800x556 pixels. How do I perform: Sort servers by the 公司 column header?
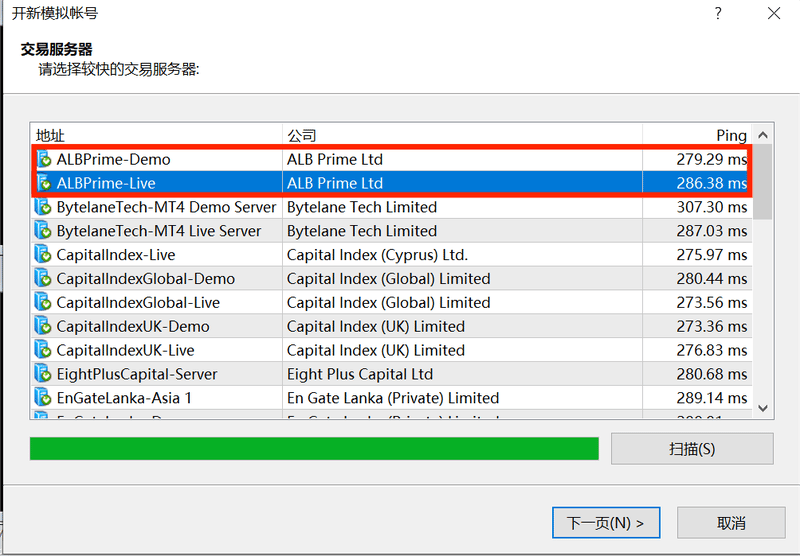click(462, 135)
